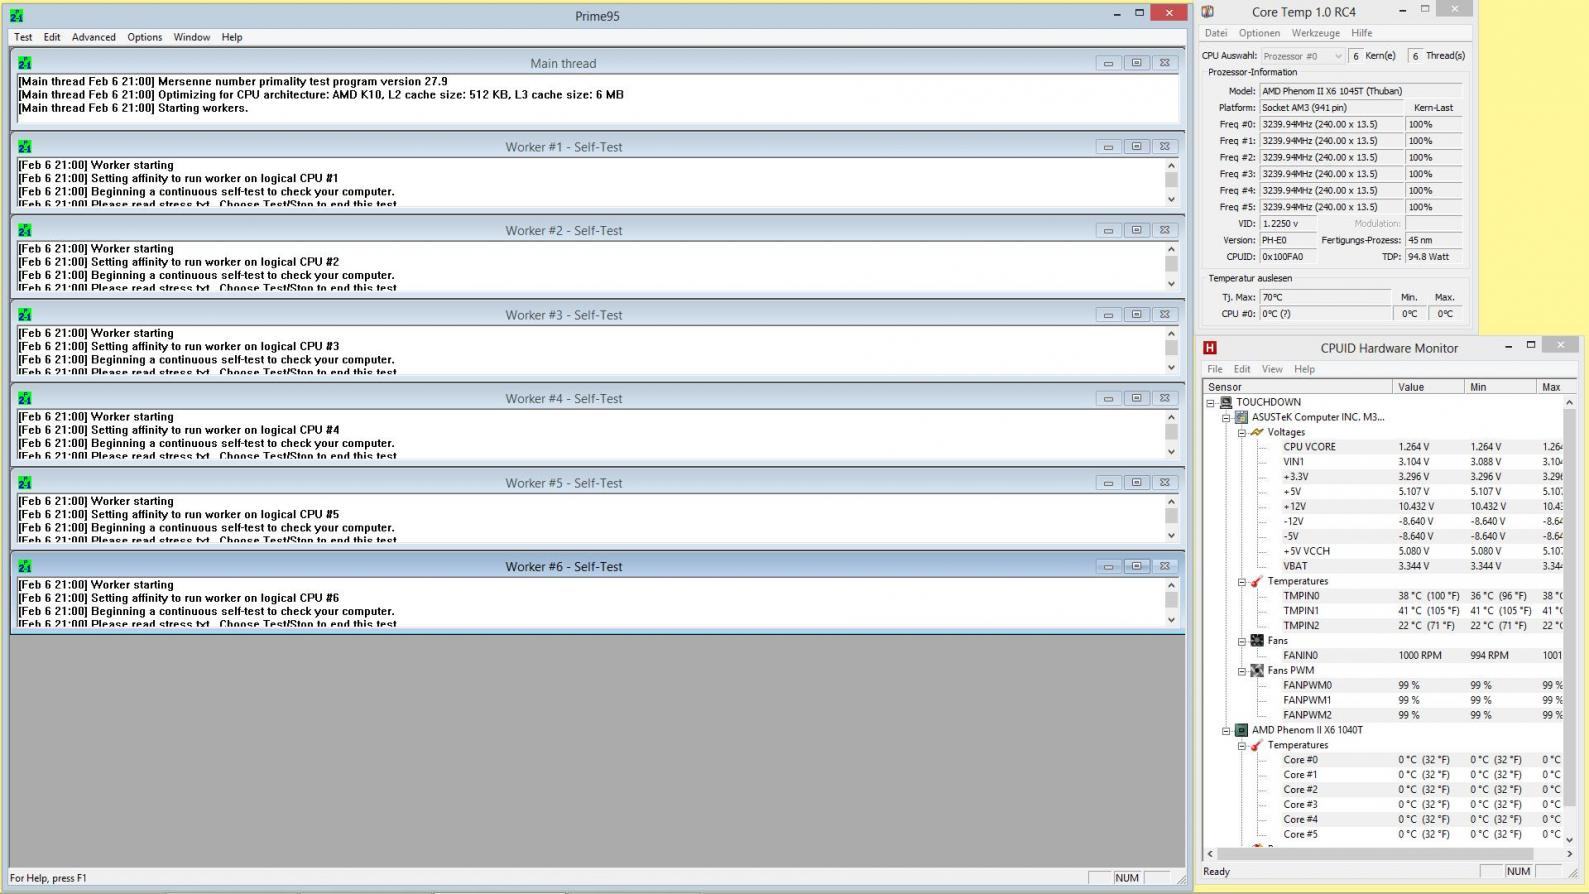Collapse the TOUCHDOWN tree node
This screenshot has height=894, width=1589.
[1210, 402]
